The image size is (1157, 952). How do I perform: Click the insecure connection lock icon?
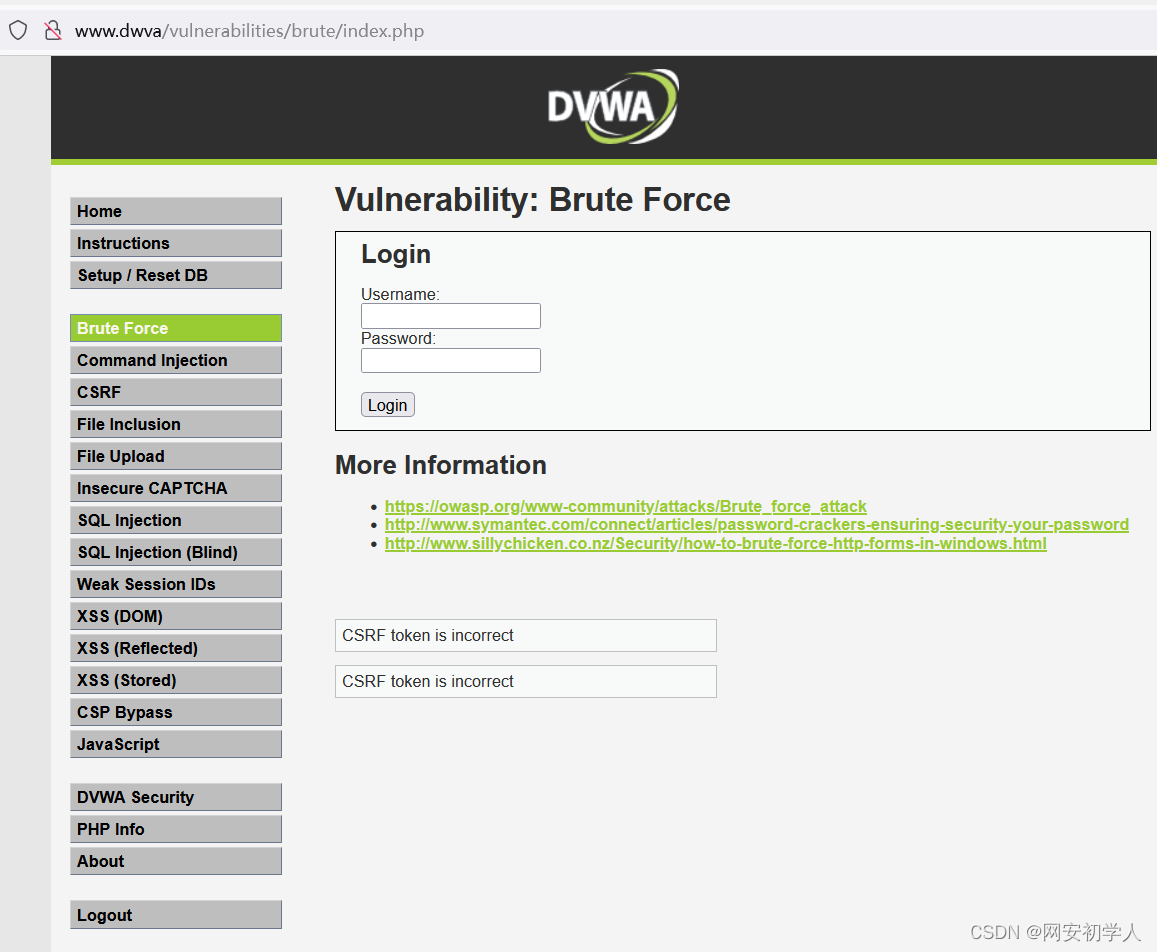coord(52,30)
